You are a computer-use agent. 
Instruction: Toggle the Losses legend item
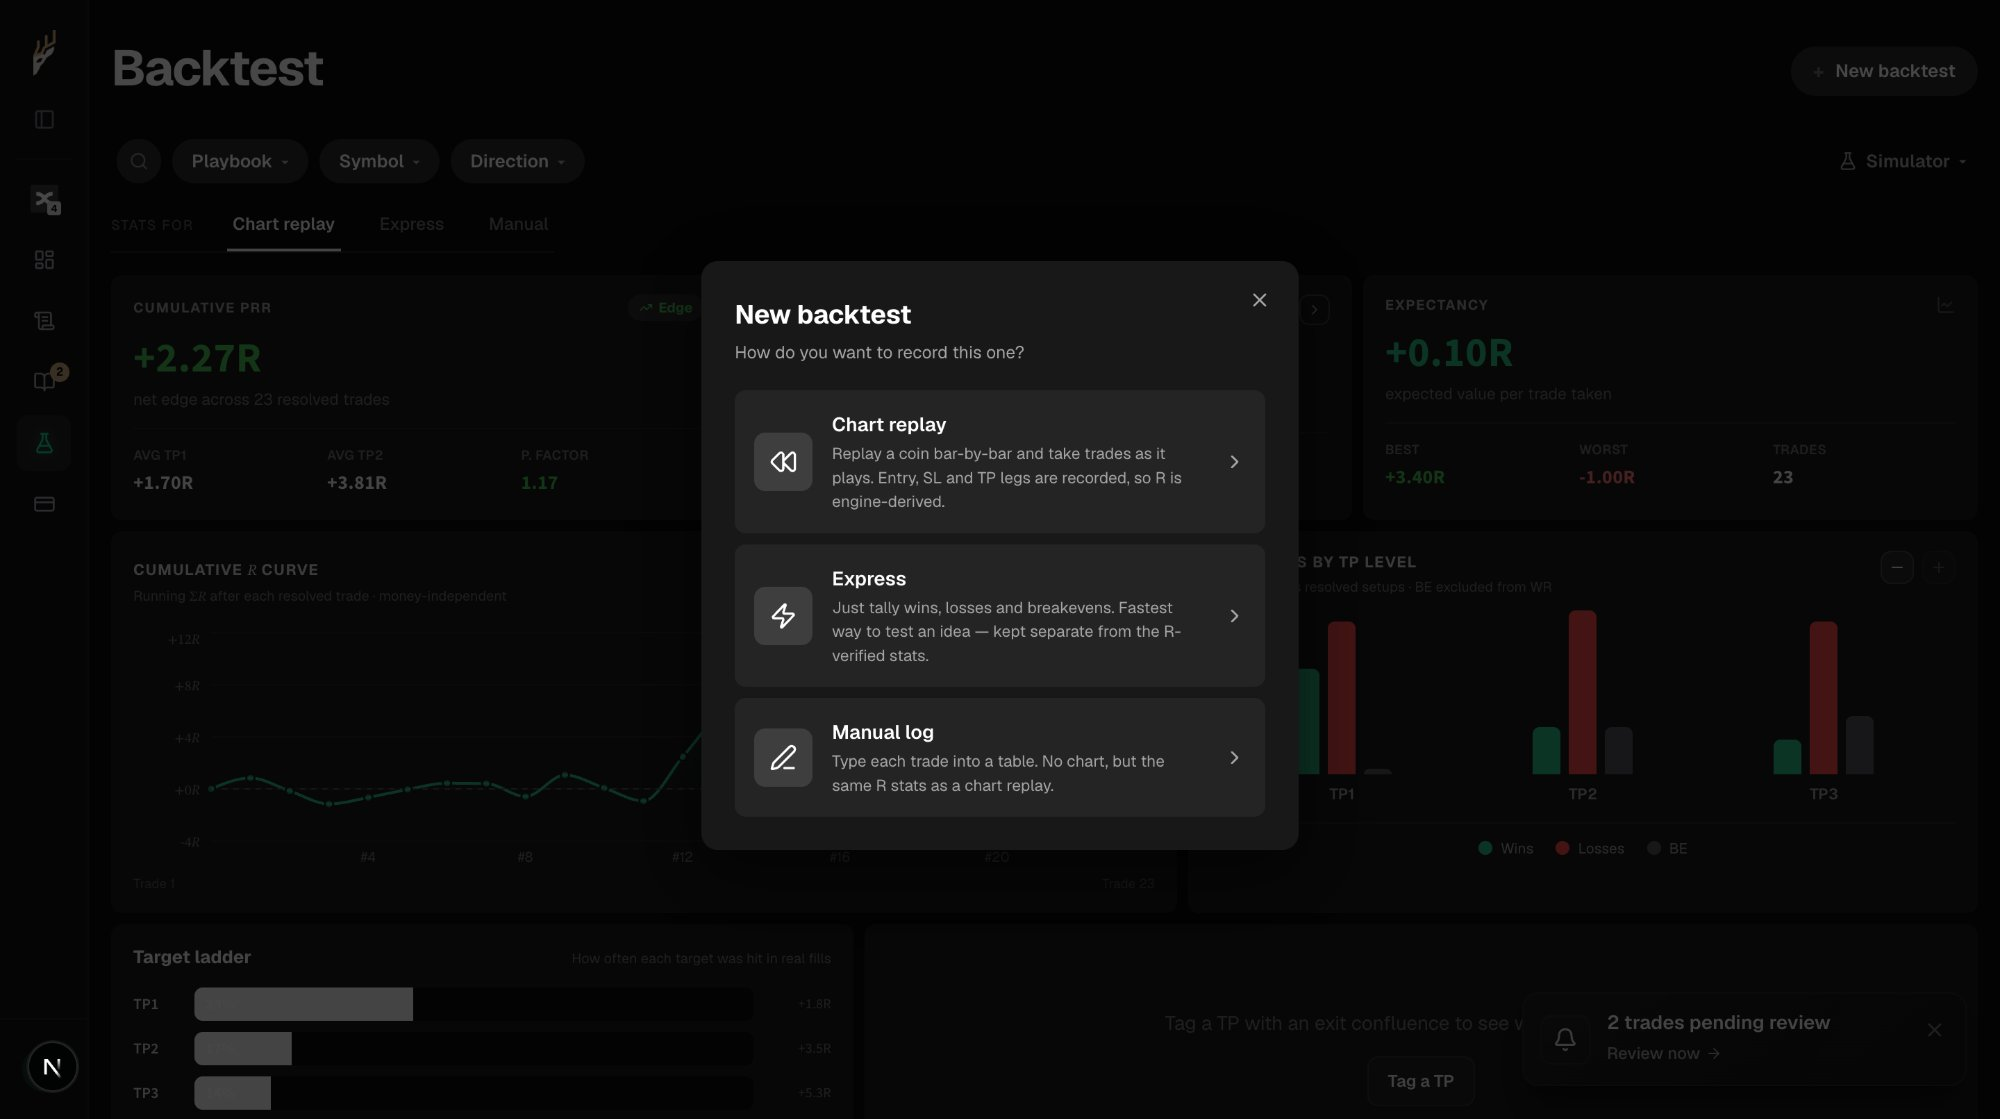[1590, 848]
